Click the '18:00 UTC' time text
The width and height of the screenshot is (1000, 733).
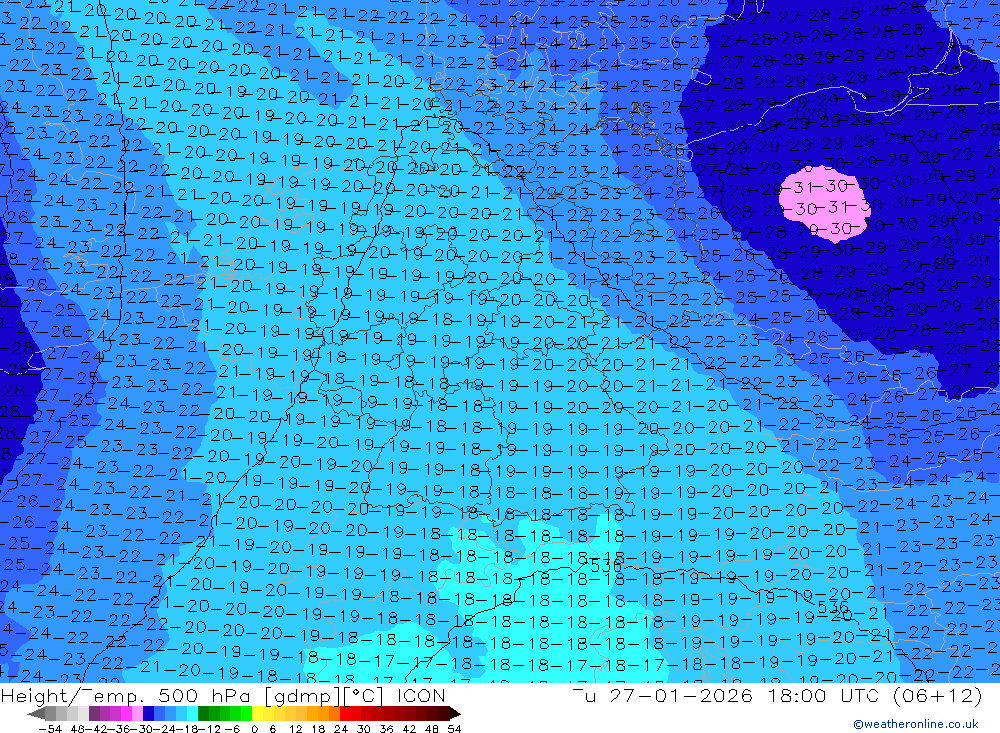pyautogui.click(x=824, y=695)
